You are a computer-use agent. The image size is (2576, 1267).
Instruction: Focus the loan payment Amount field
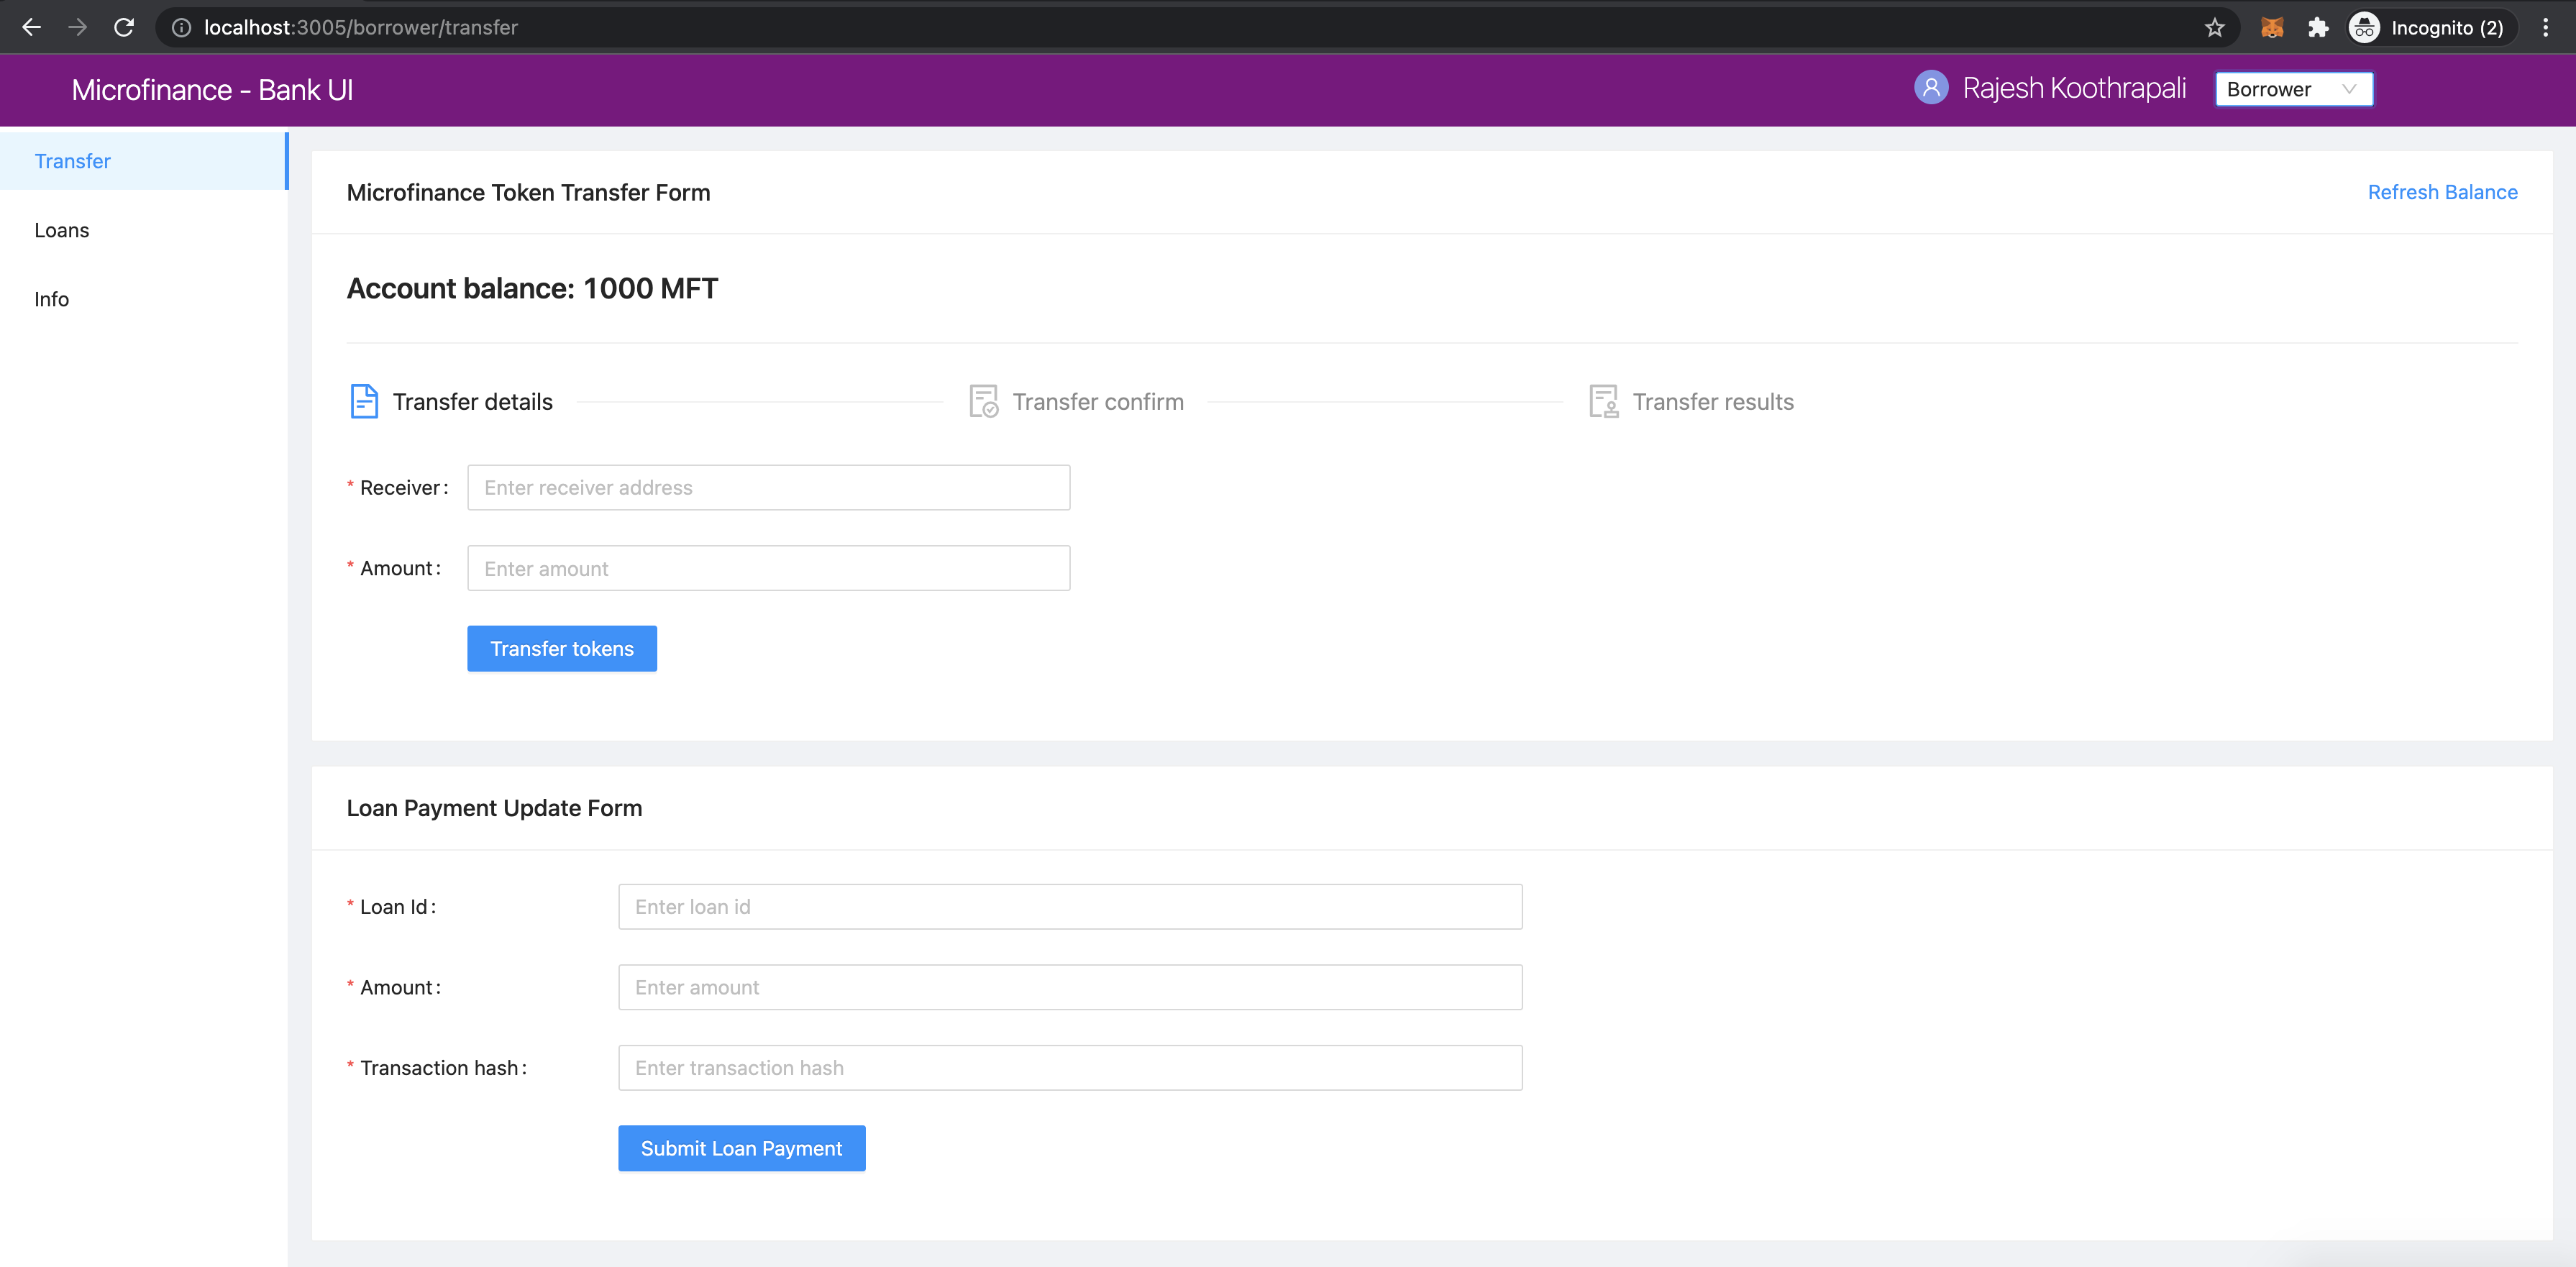coord(1070,987)
